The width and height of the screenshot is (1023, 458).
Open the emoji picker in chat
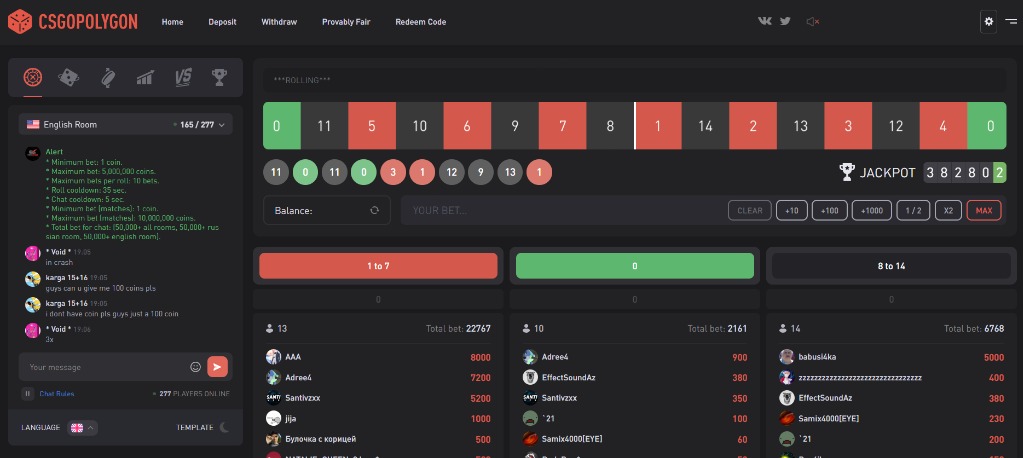point(195,367)
